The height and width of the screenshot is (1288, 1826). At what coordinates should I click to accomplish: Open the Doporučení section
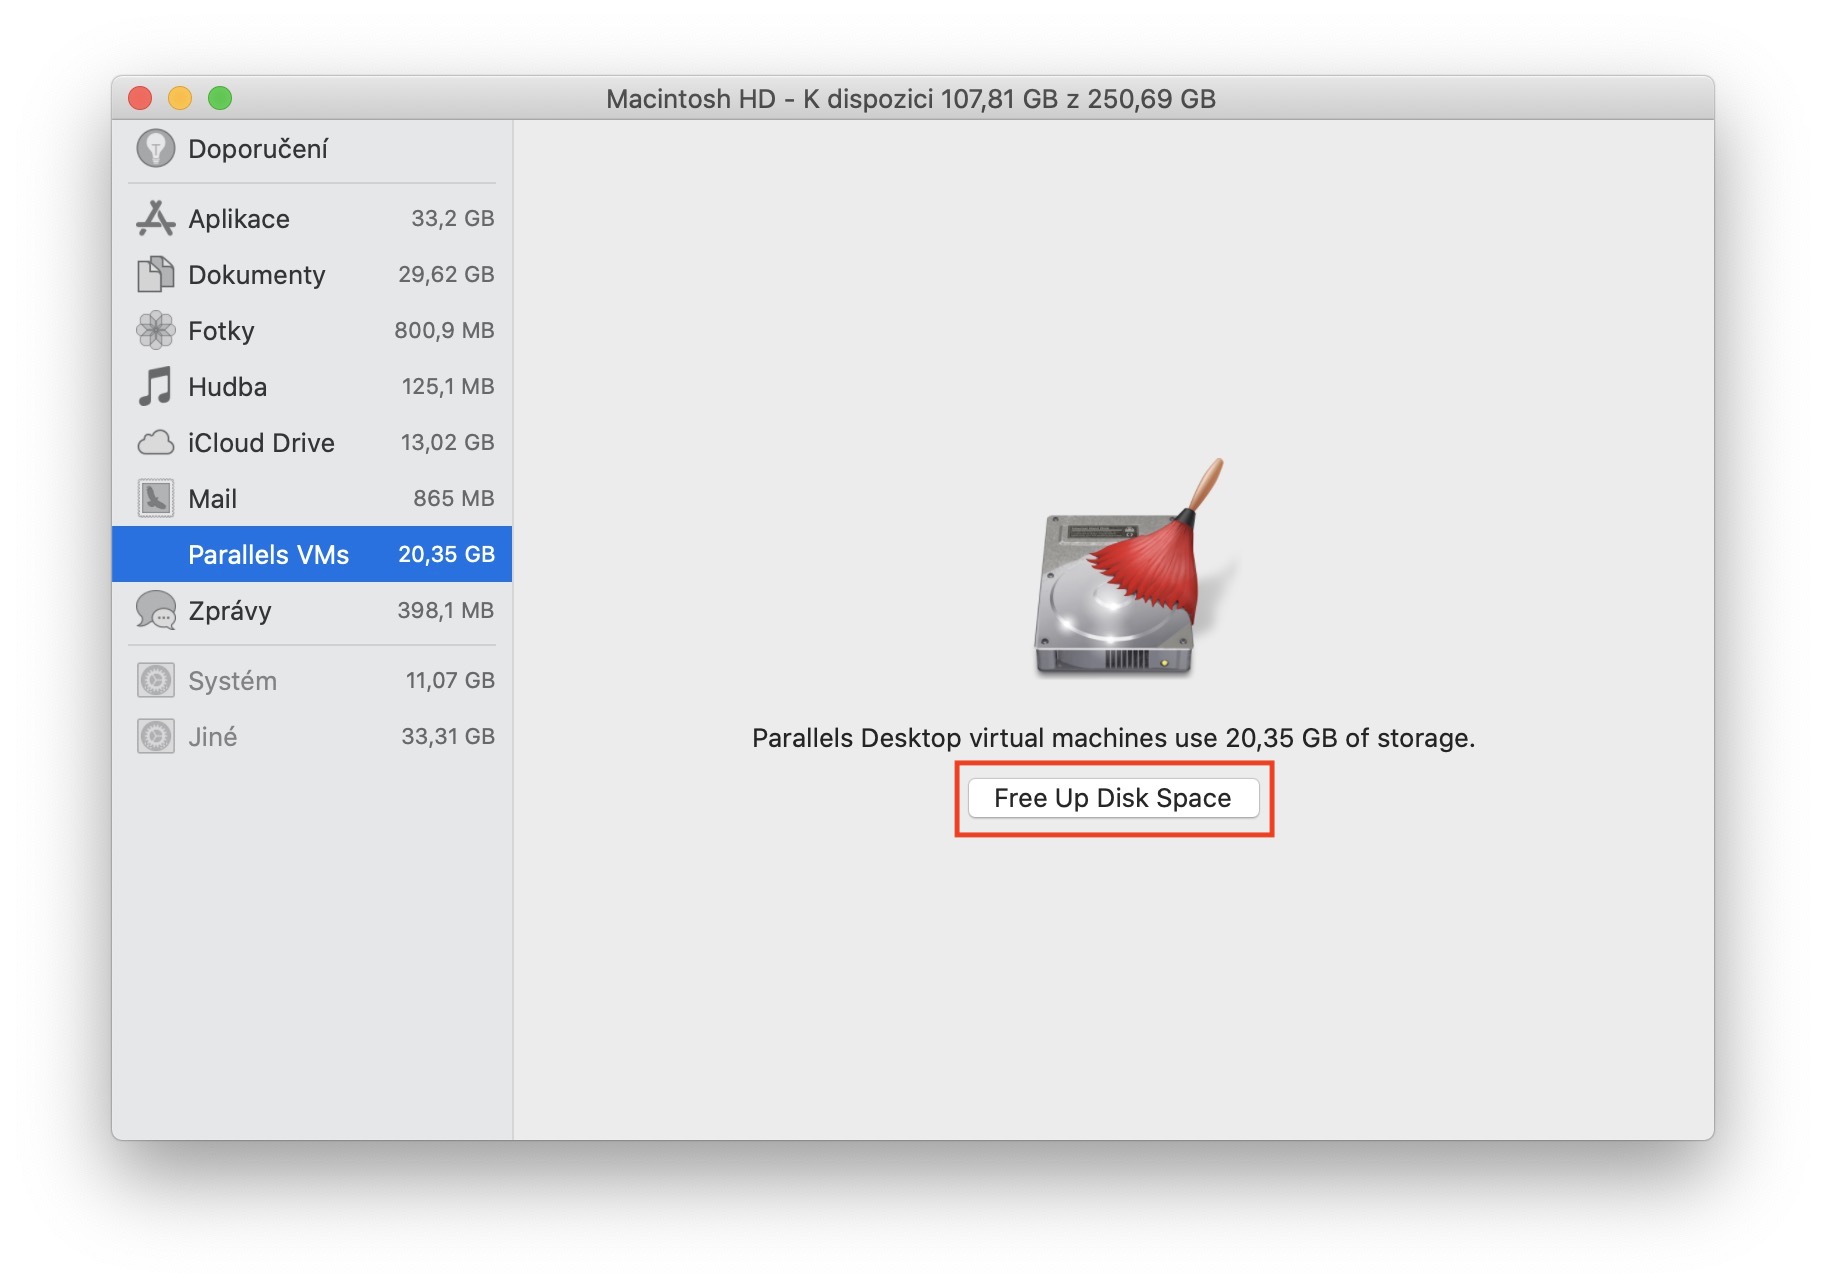tap(312, 149)
